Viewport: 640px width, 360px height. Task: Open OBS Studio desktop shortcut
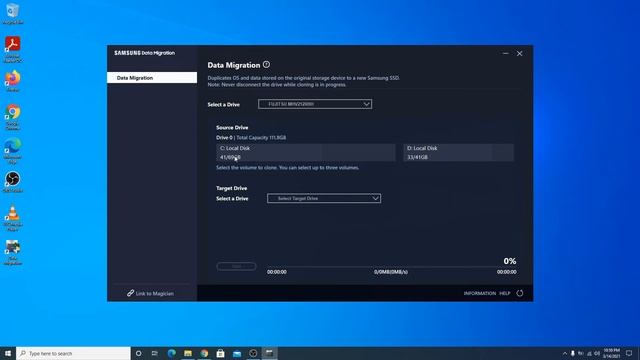tap(13, 182)
